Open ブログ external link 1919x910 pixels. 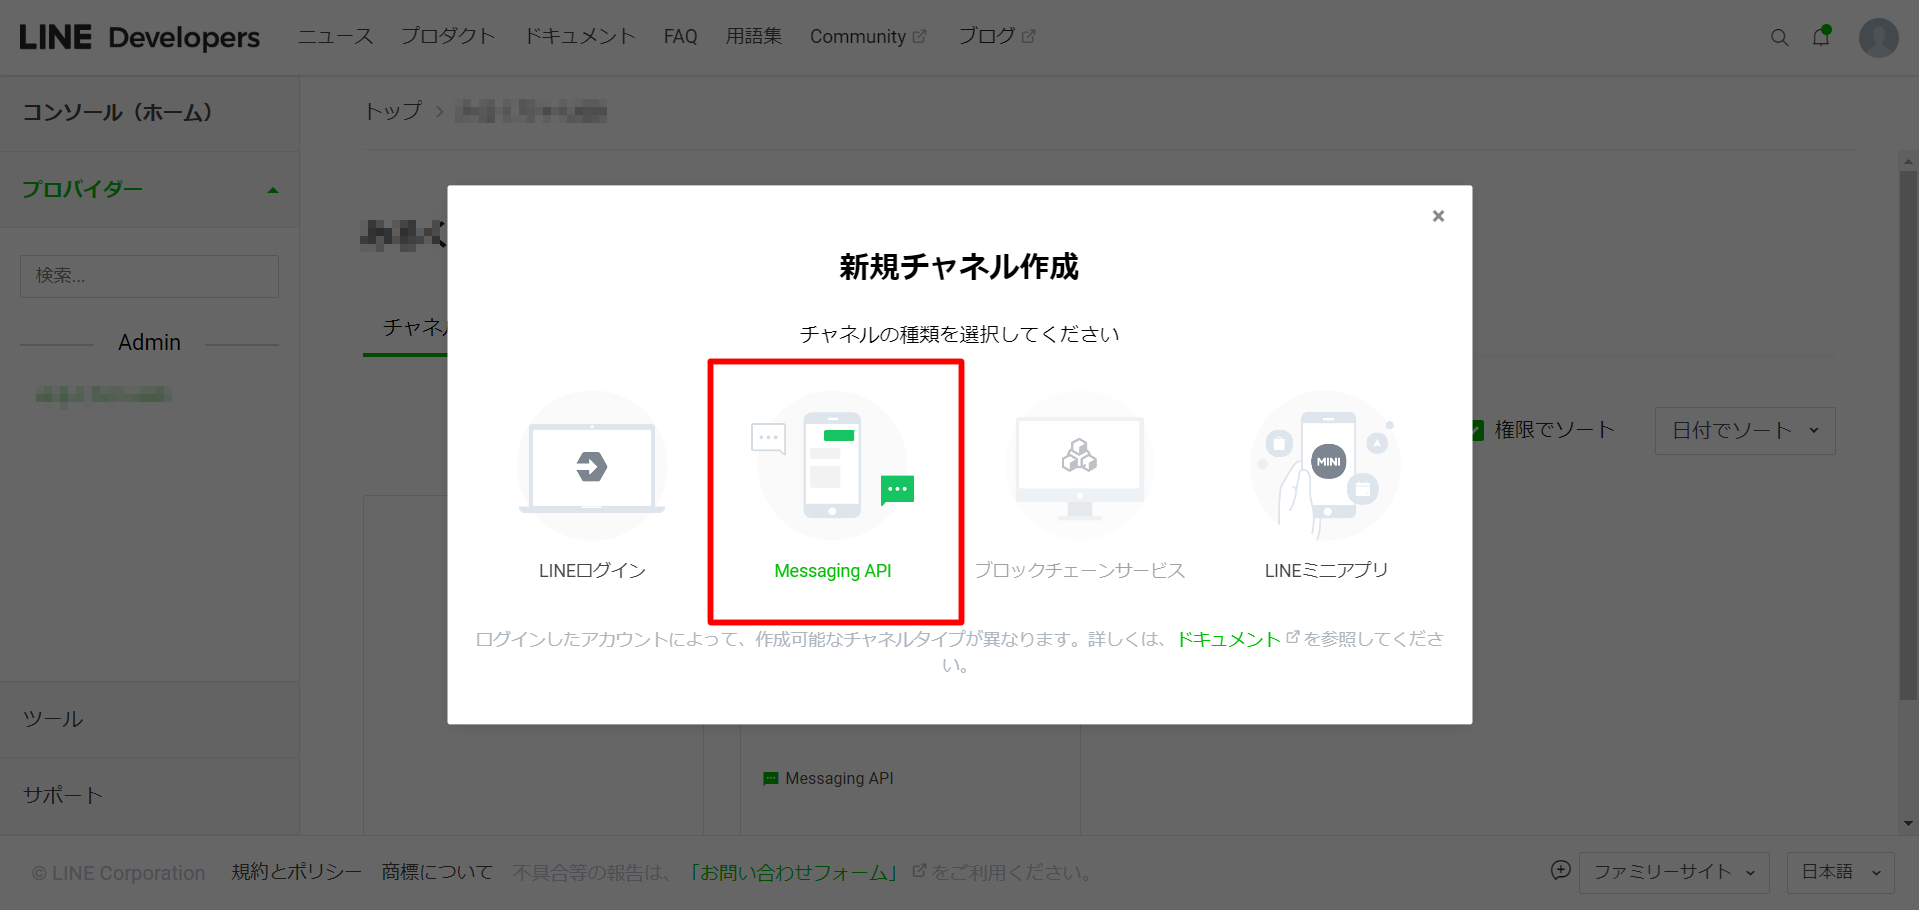click(x=997, y=37)
